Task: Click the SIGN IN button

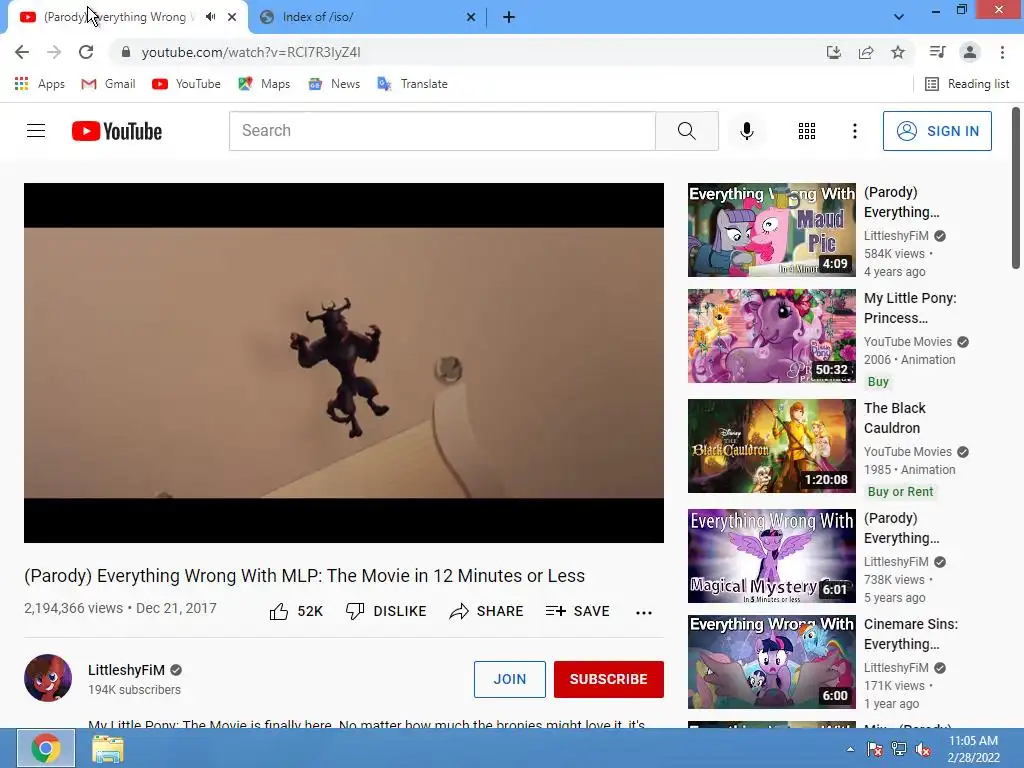Action: tap(937, 131)
